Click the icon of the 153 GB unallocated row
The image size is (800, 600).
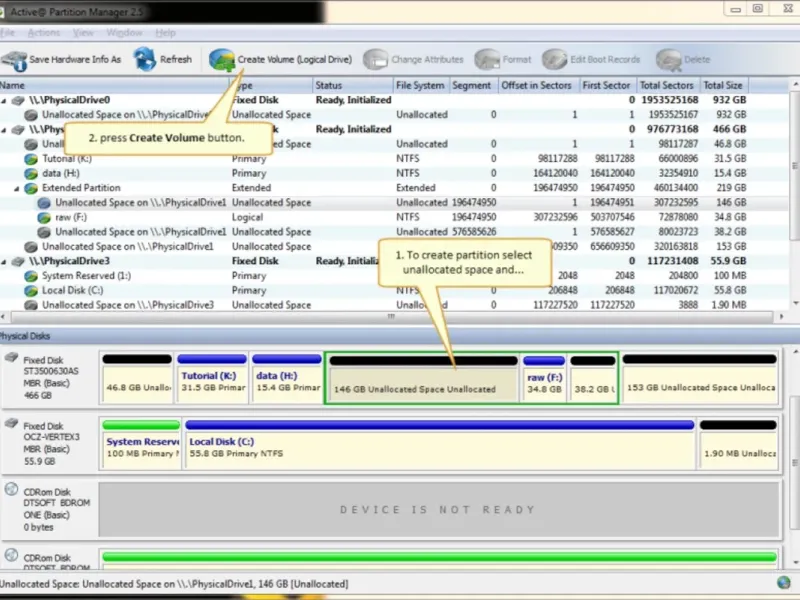(31, 247)
